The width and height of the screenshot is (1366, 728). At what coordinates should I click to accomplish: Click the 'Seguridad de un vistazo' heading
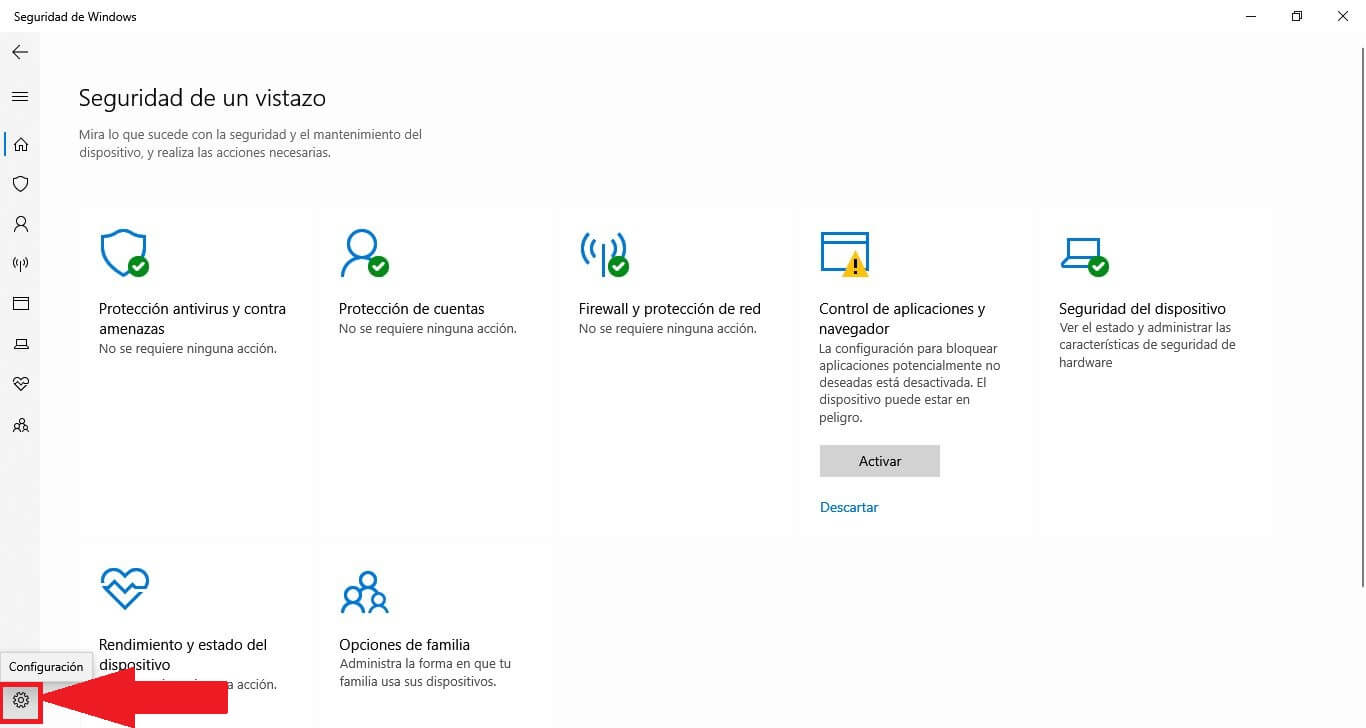click(x=202, y=98)
